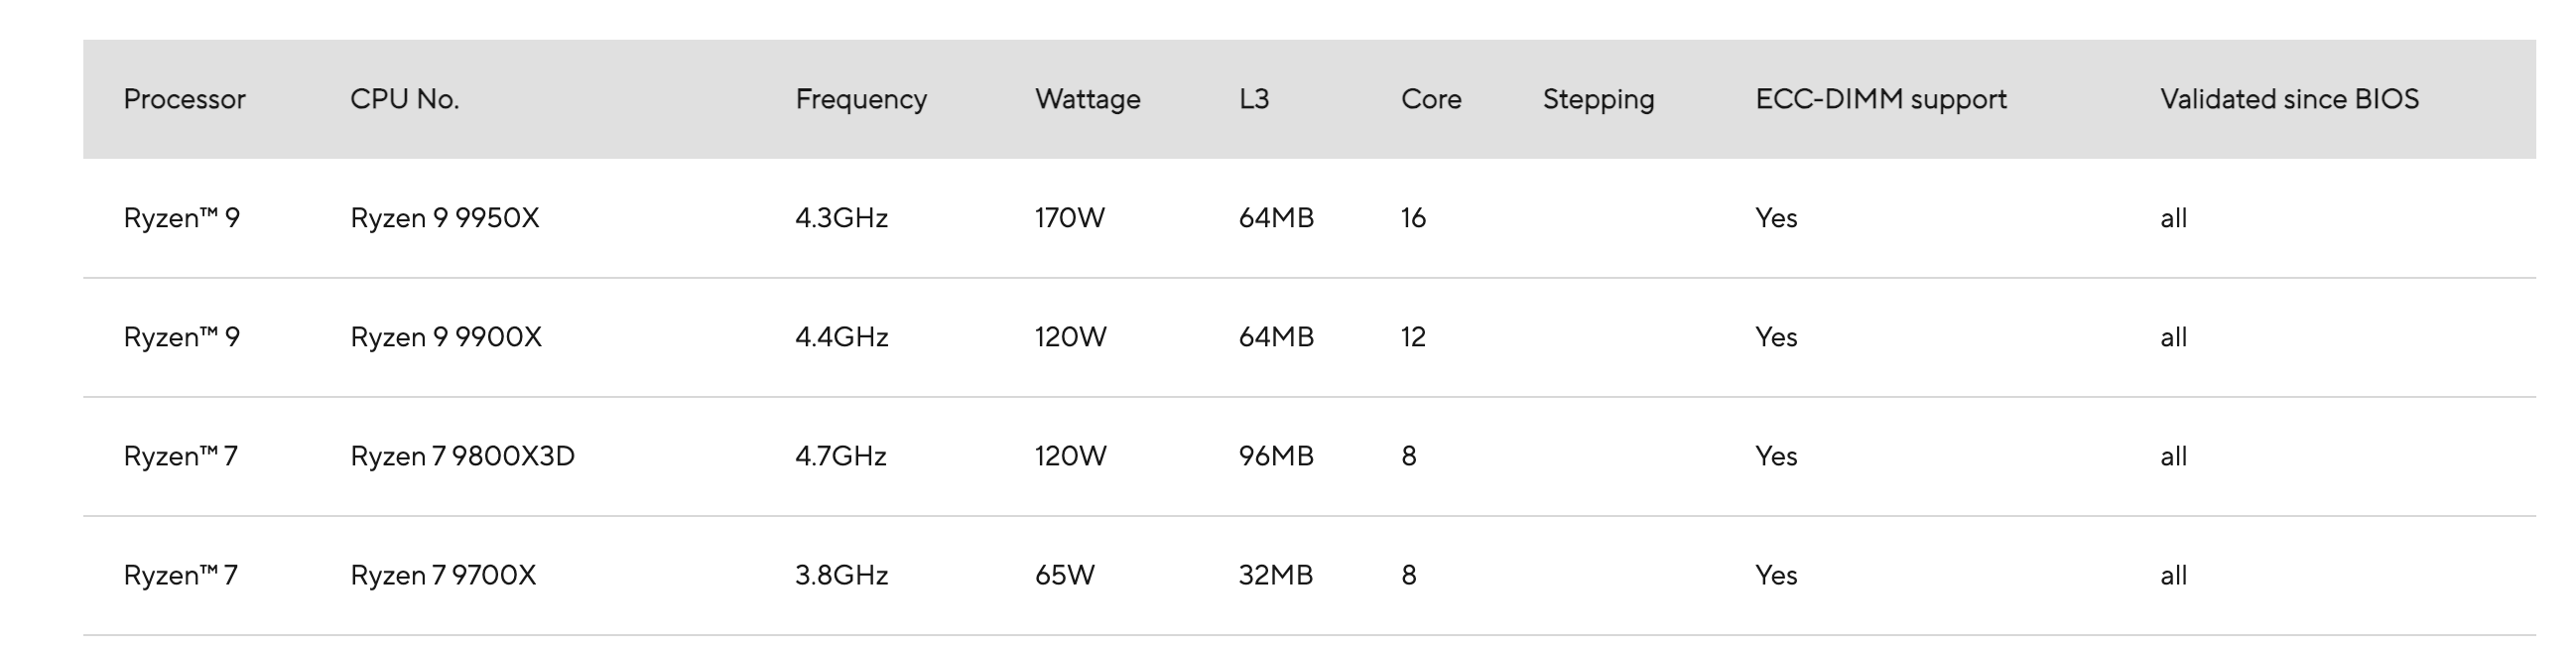Click the Processor column header
The height and width of the screenshot is (649, 2576).
[184, 99]
